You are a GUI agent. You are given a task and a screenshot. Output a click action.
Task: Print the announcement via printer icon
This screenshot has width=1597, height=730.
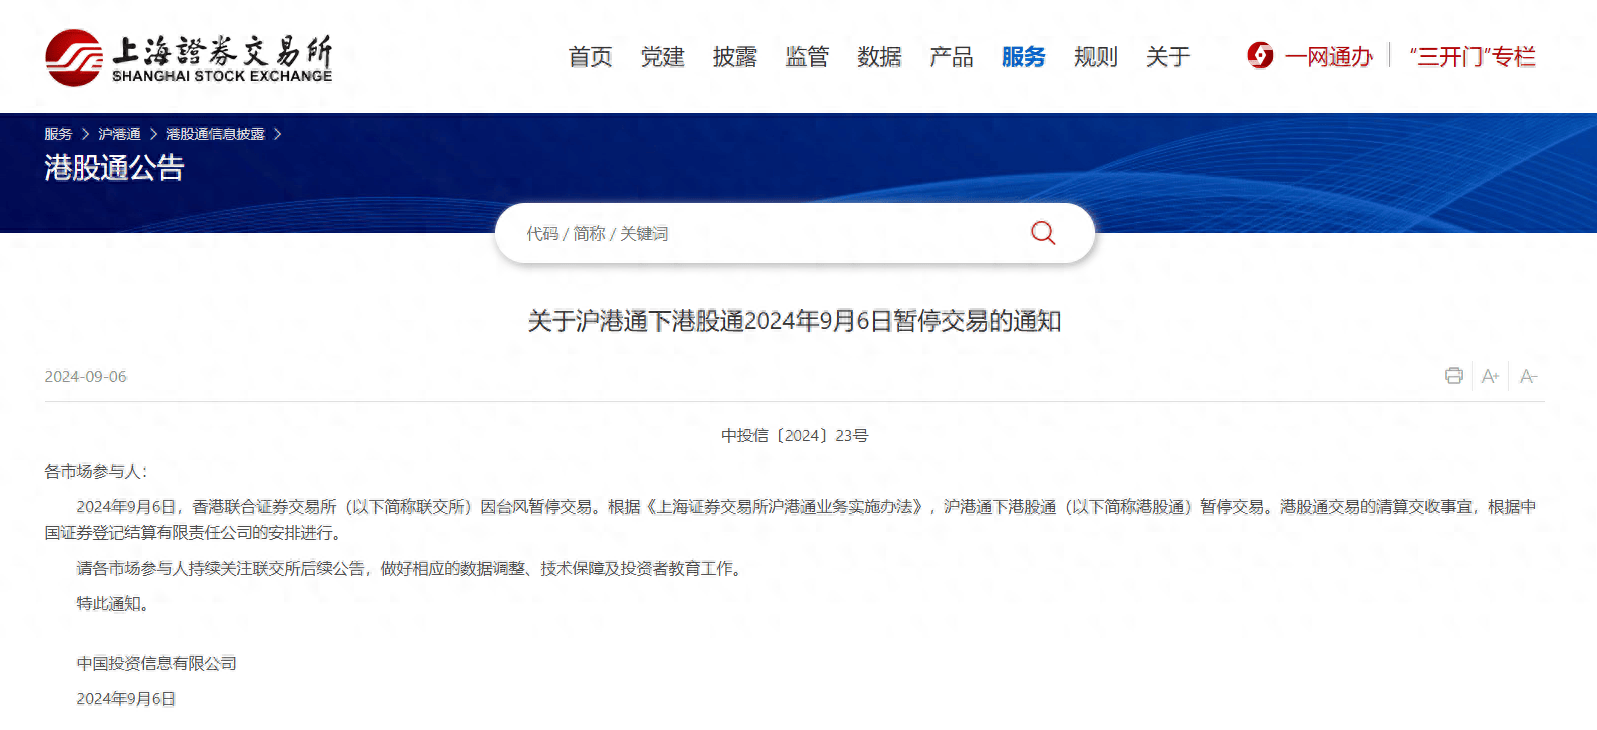(x=1454, y=376)
